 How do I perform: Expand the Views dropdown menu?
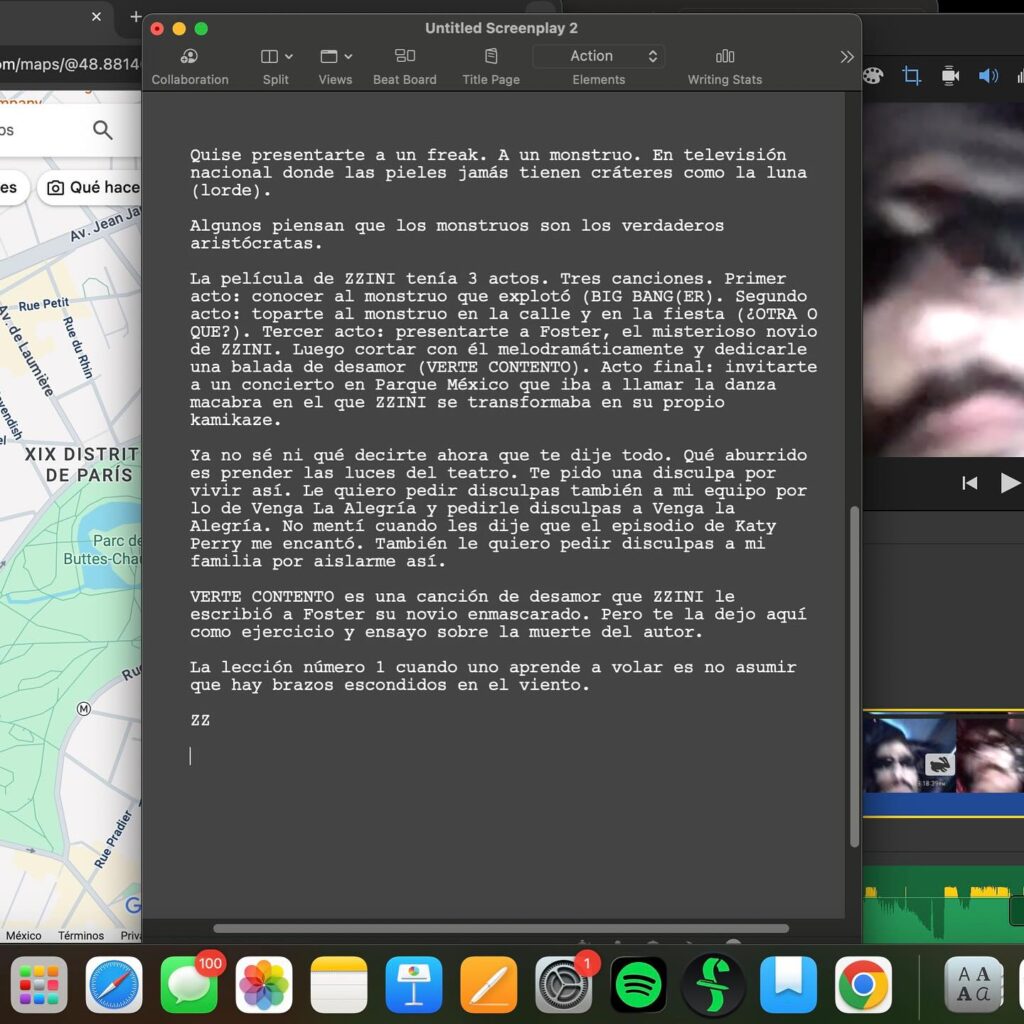click(x=336, y=57)
